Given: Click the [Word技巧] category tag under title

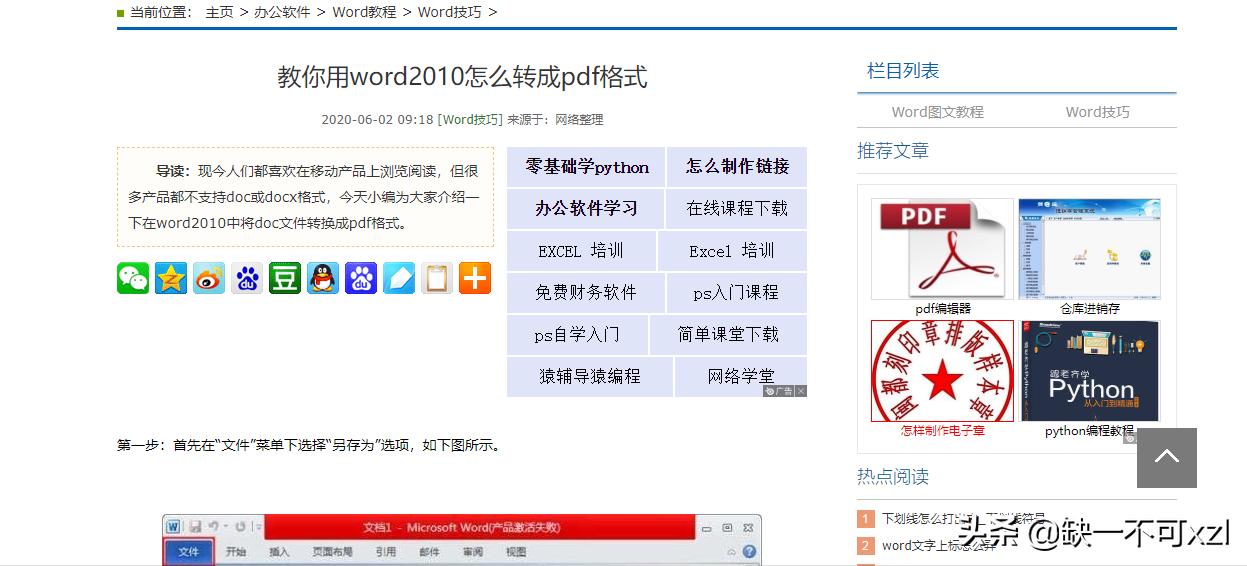Looking at the screenshot, I should point(470,119).
